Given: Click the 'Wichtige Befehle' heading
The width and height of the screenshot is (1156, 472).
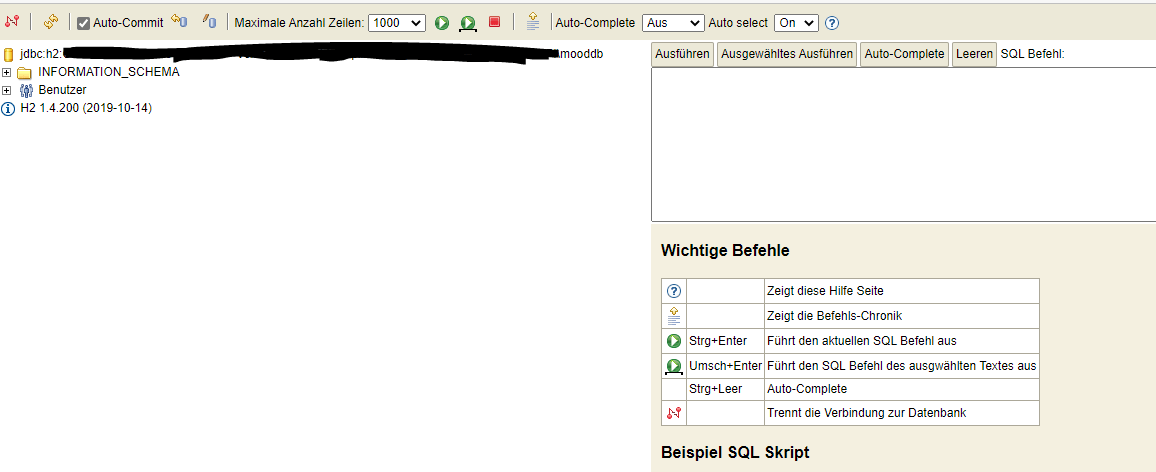Looking at the screenshot, I should pos(725,251).
